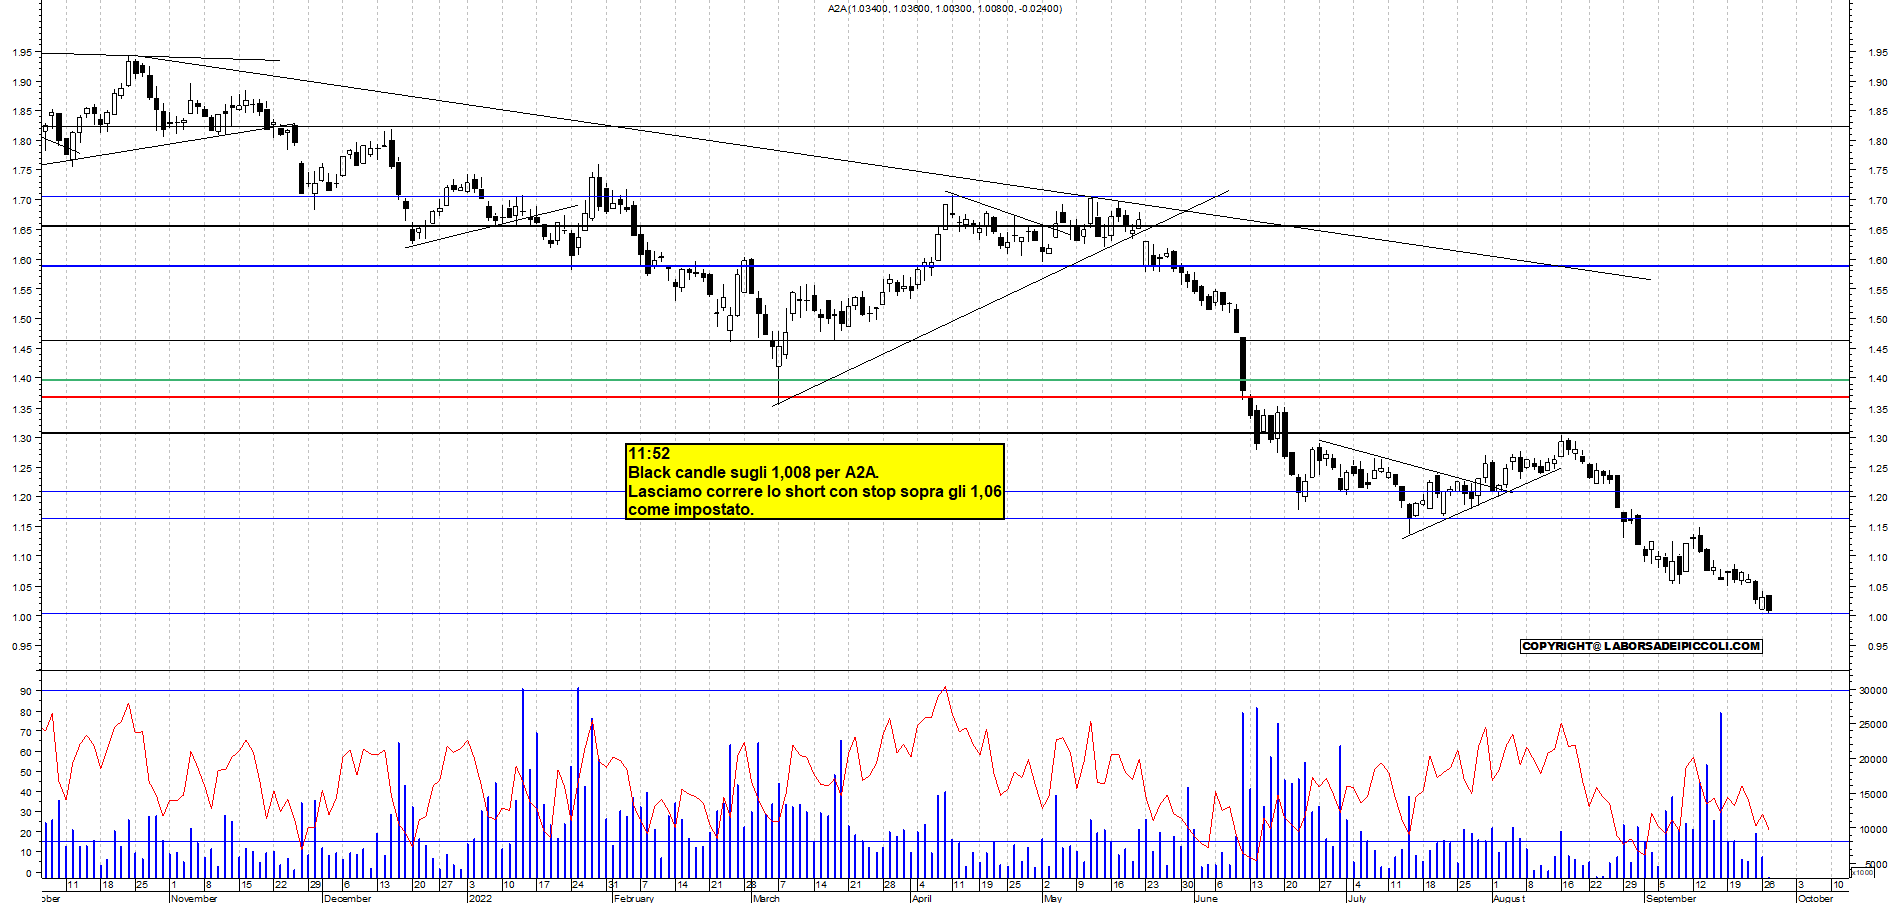Click the '5000' volume scale label
1890x903 pixels.
pyautogui.click(x=1876, y=864)
